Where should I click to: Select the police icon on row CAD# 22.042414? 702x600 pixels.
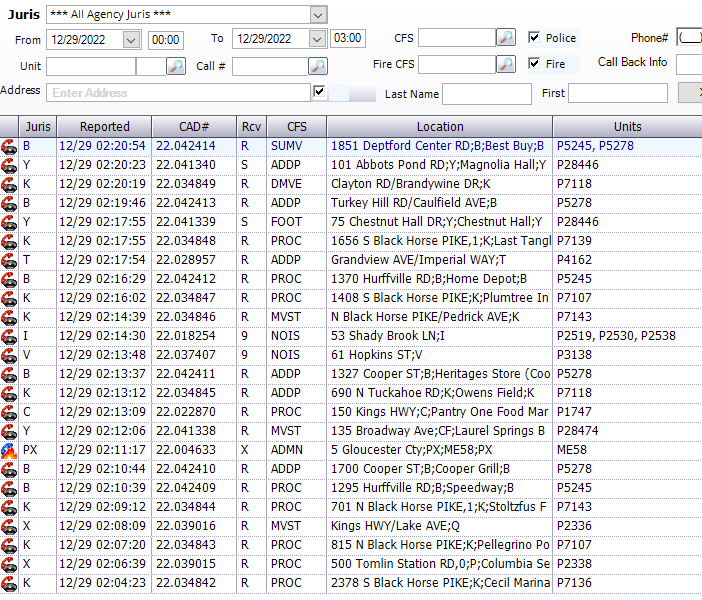tap(9, 146)
